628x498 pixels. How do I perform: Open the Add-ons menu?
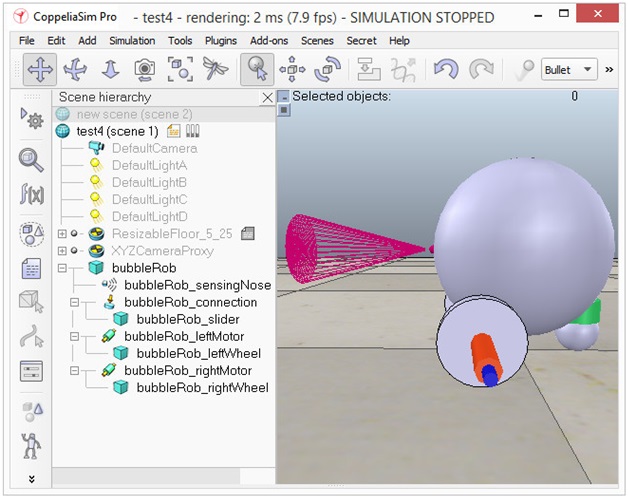(x=269, y=40)
